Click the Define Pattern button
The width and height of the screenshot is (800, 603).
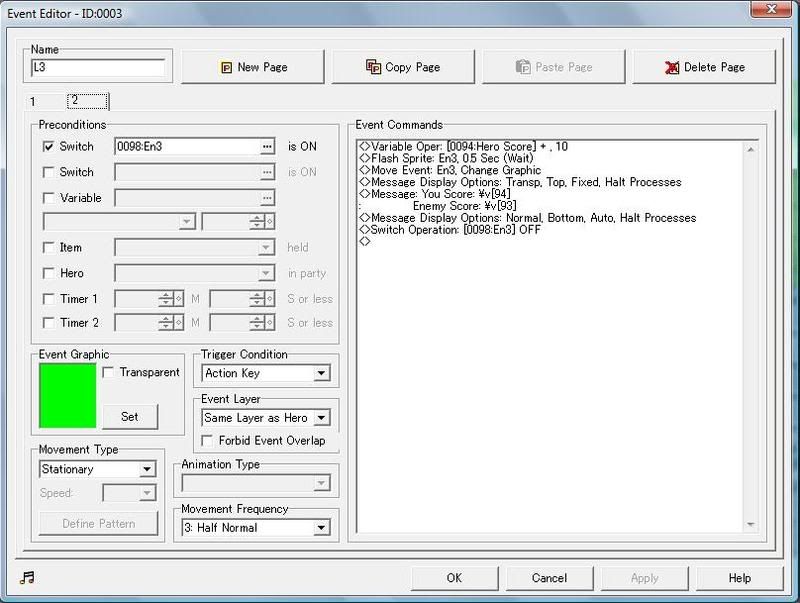[x=98, y=524]
